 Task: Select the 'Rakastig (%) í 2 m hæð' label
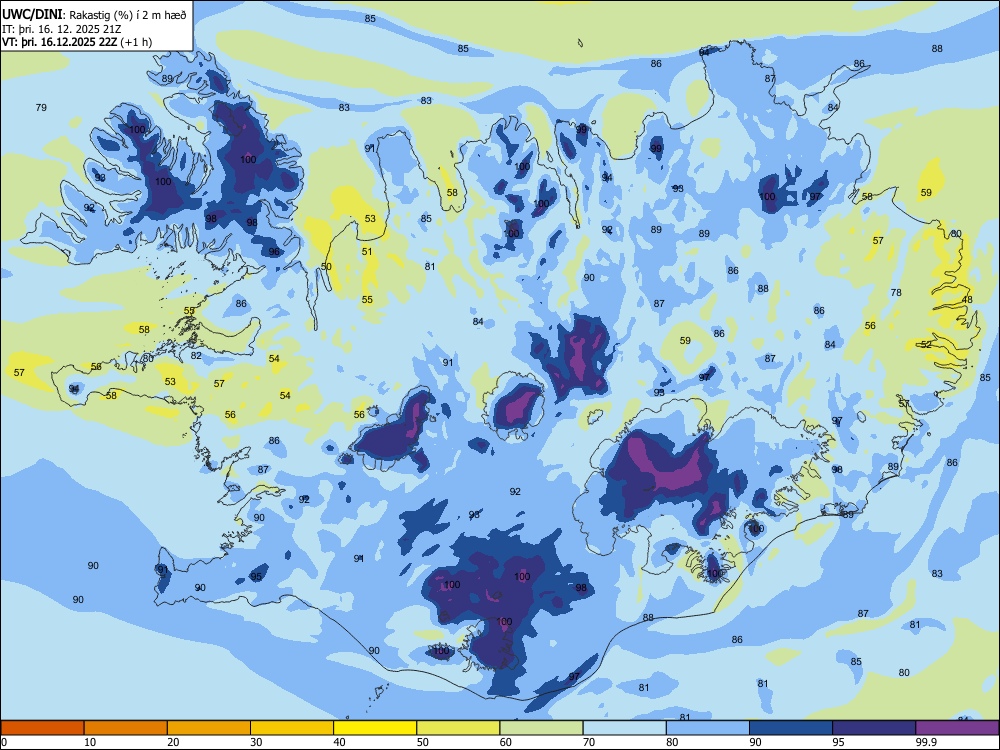click(x=128, y=15)
